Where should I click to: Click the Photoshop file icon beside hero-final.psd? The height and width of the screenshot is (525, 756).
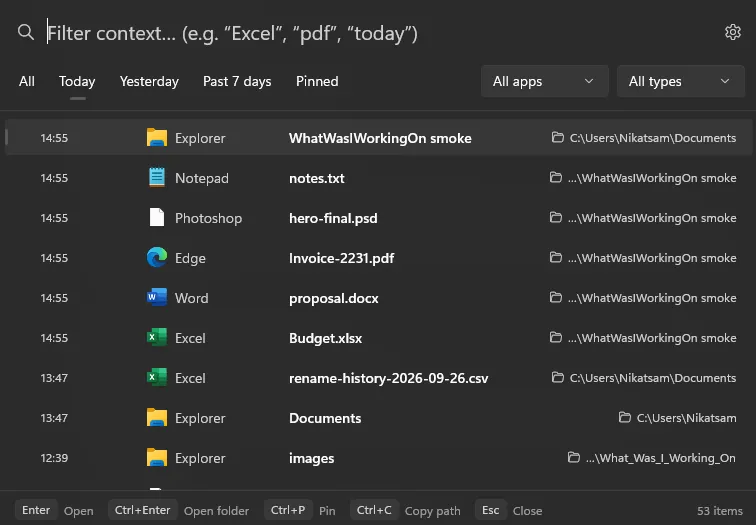157,218
